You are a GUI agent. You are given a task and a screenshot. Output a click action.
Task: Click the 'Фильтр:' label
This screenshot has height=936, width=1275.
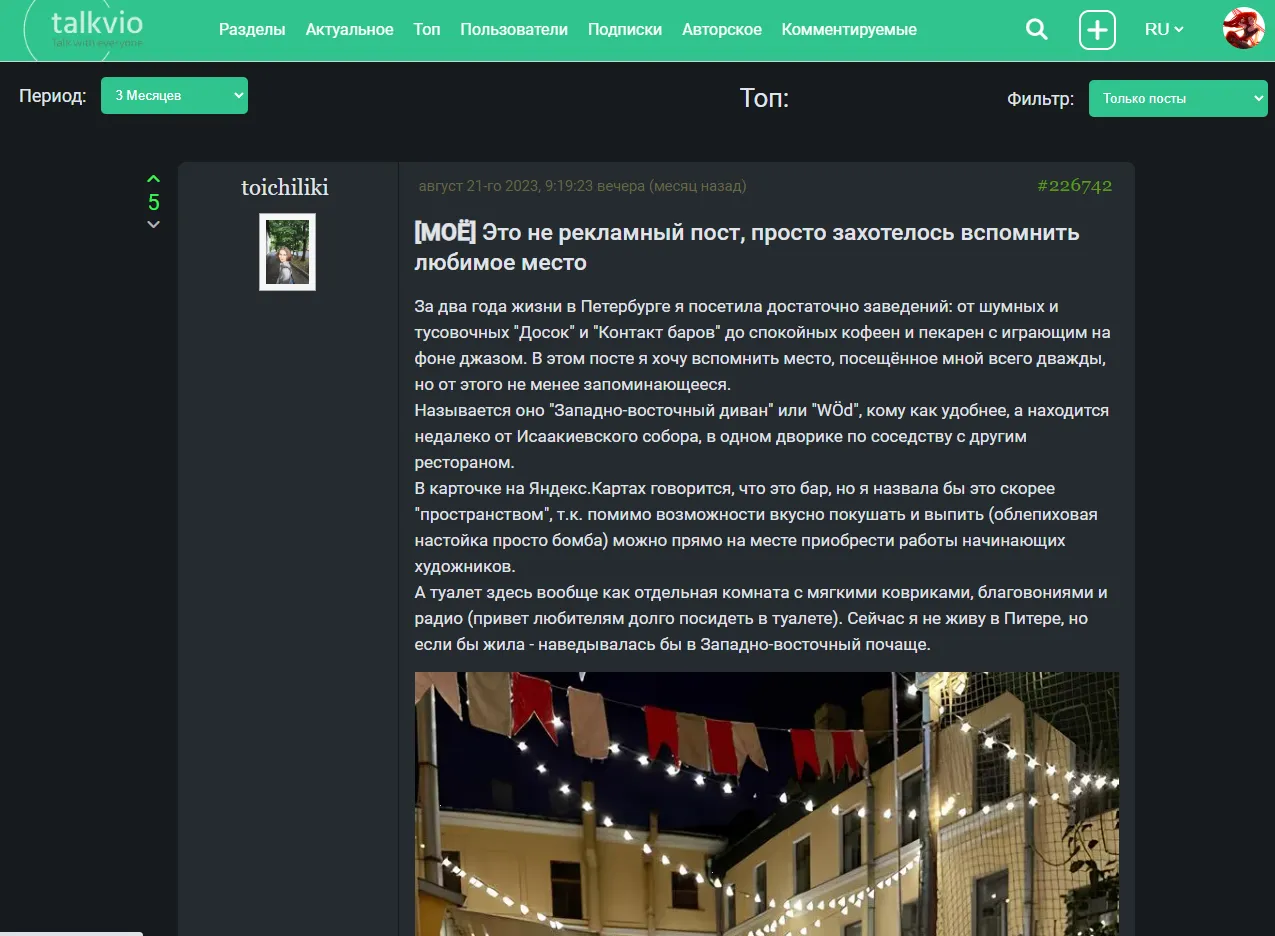click(1041, 99)
